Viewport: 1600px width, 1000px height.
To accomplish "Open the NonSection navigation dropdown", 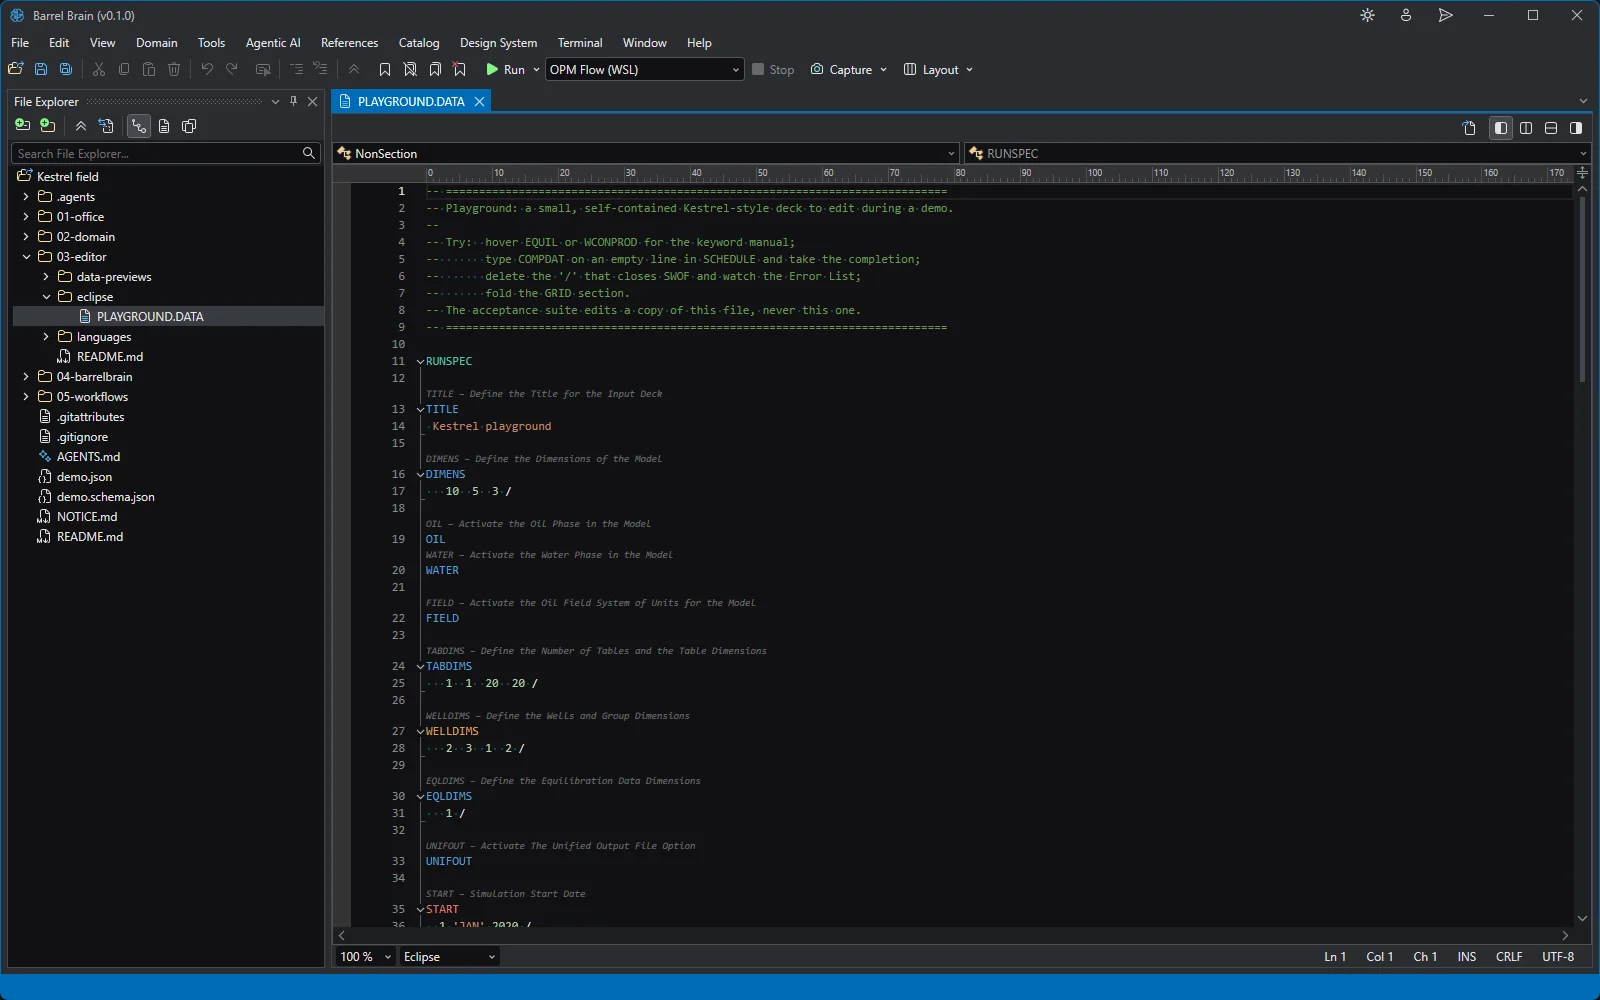I will [x=646, y=153].
